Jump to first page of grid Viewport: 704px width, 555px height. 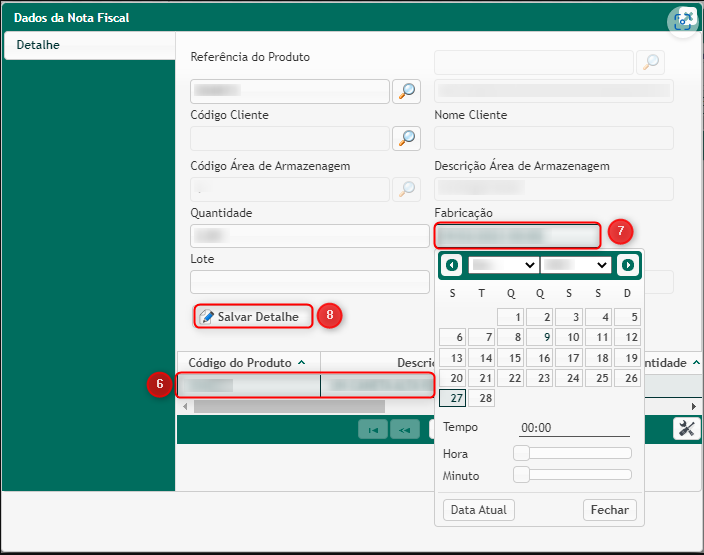374,429
